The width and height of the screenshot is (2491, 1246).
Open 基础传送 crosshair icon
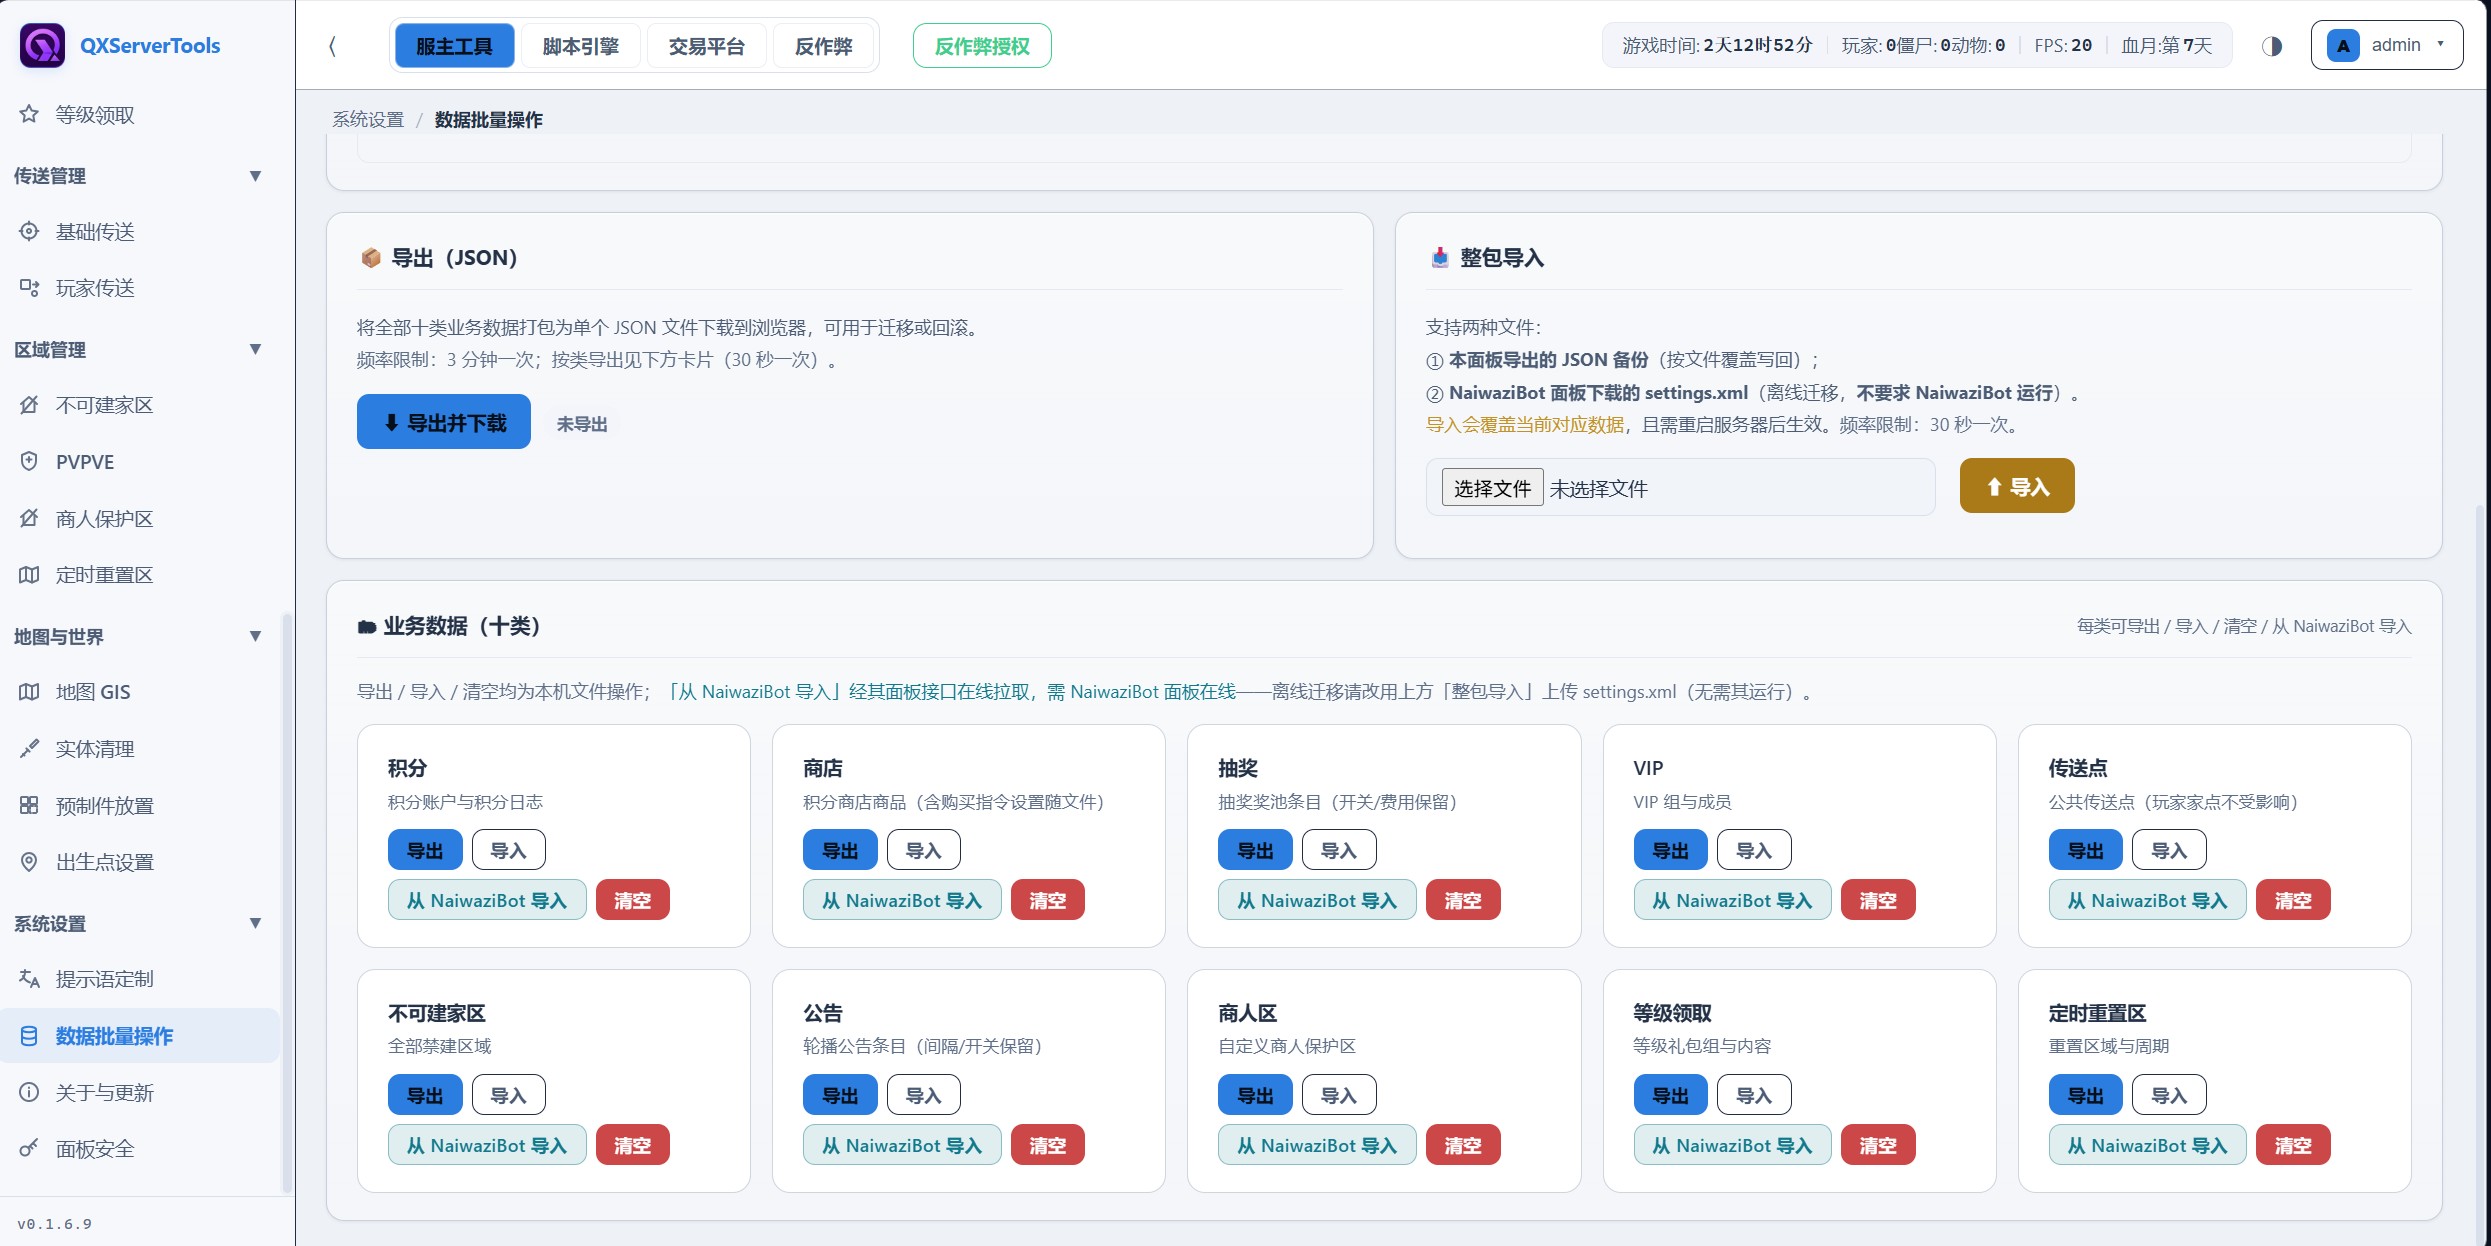[x=29, y=231]
